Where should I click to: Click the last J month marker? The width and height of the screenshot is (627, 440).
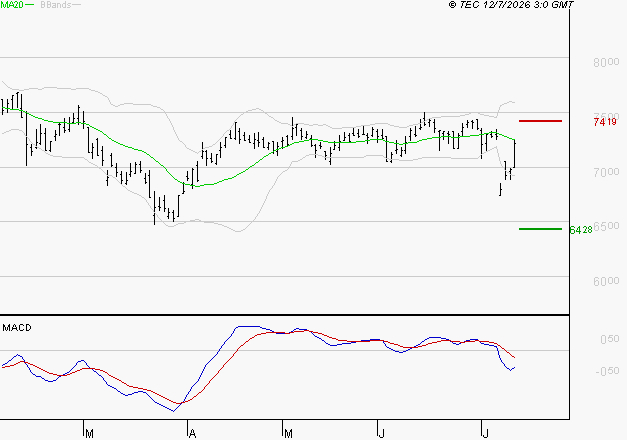click(486, 434)
